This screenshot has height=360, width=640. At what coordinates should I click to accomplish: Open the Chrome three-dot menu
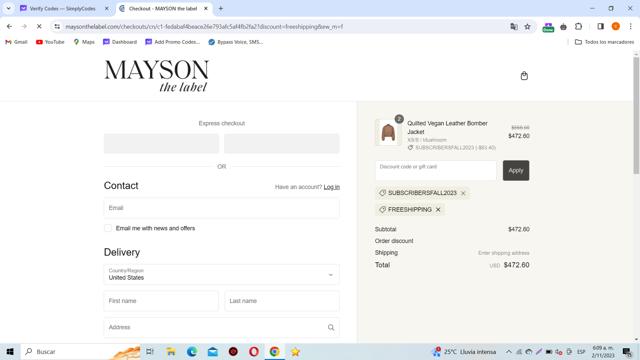pos(631,27)
